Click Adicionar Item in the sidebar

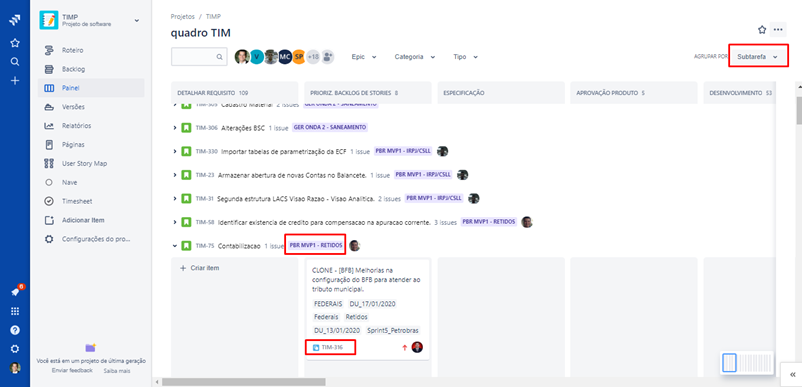click(x=91, y=220)
